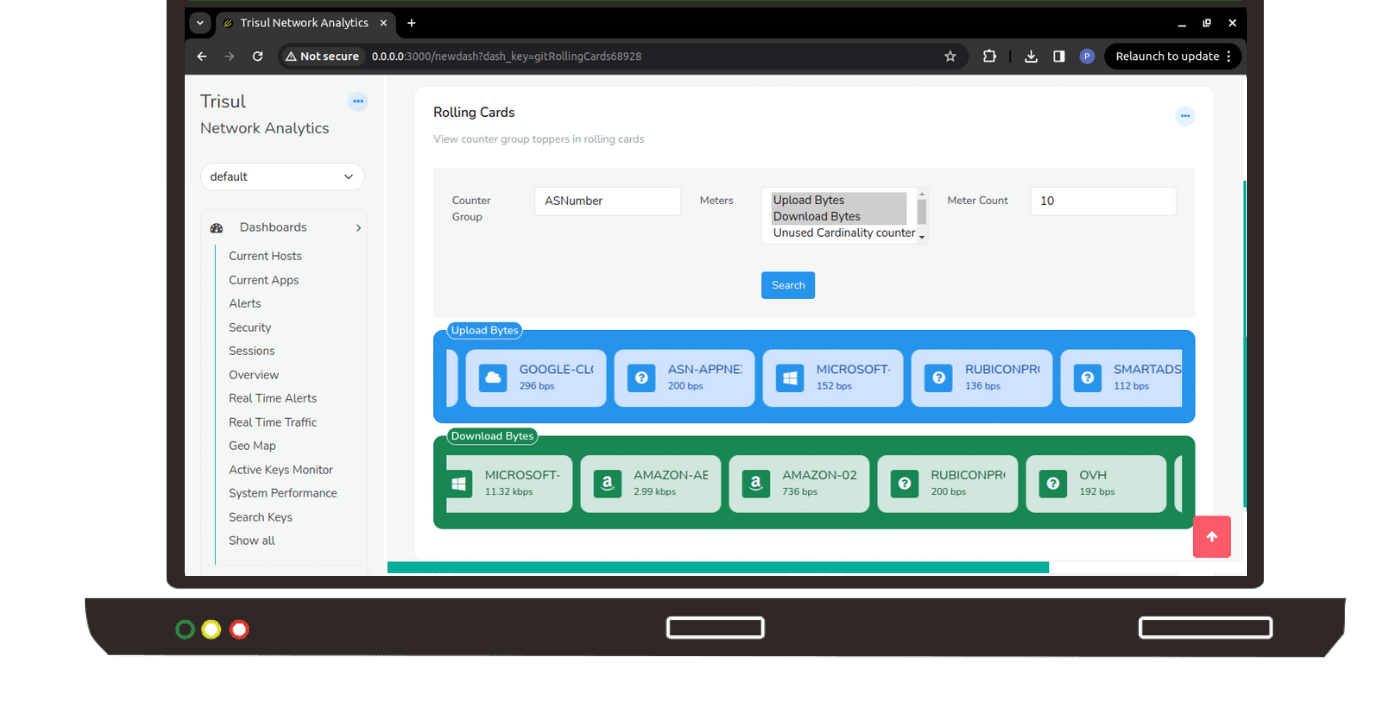Reload the page with the browser refresh icon

pos(257,56)
